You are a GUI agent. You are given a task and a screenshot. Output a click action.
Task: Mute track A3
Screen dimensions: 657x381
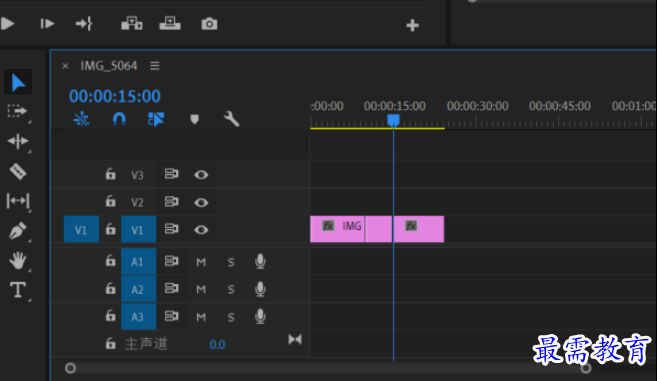[x=201, y=317]
